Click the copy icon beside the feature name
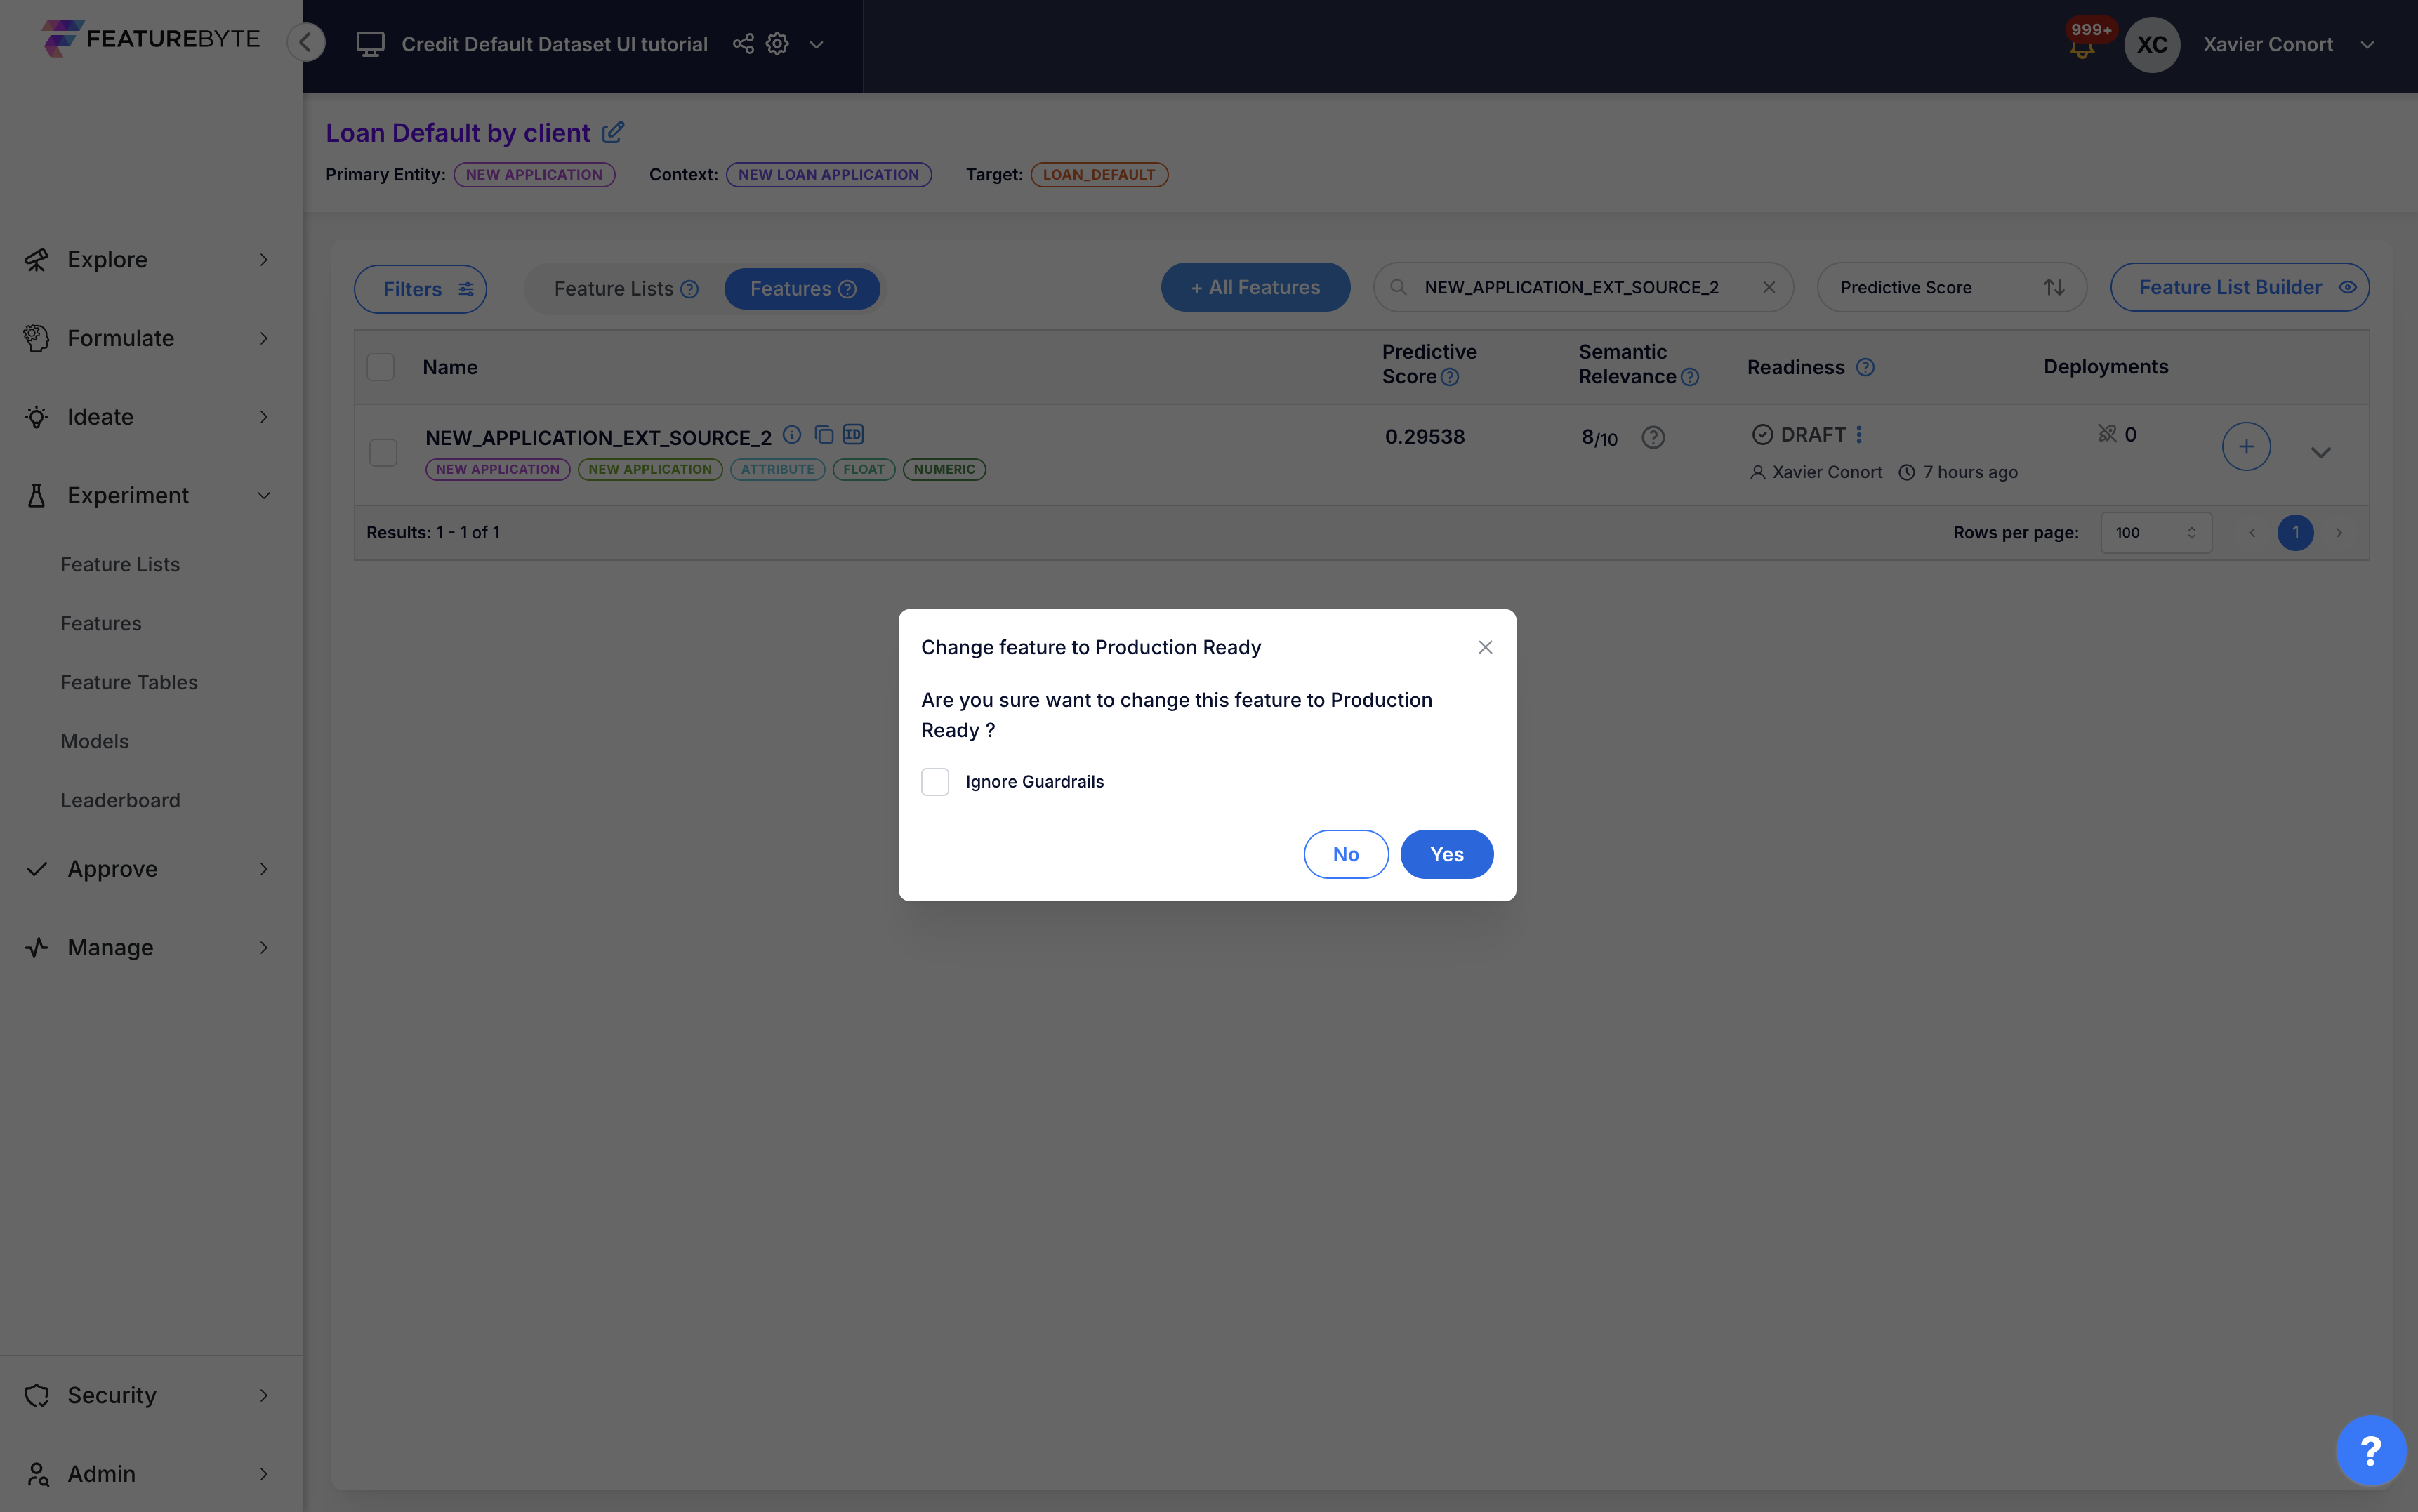 (x=823, y=435)
